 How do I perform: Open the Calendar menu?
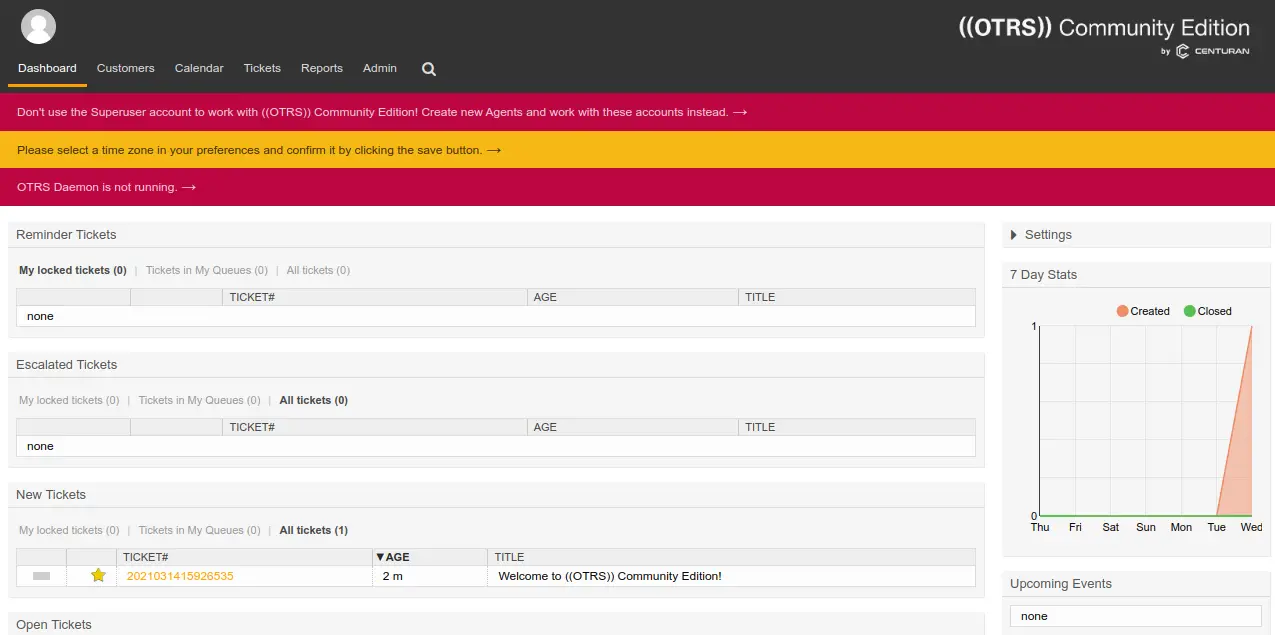pos(199,68)
